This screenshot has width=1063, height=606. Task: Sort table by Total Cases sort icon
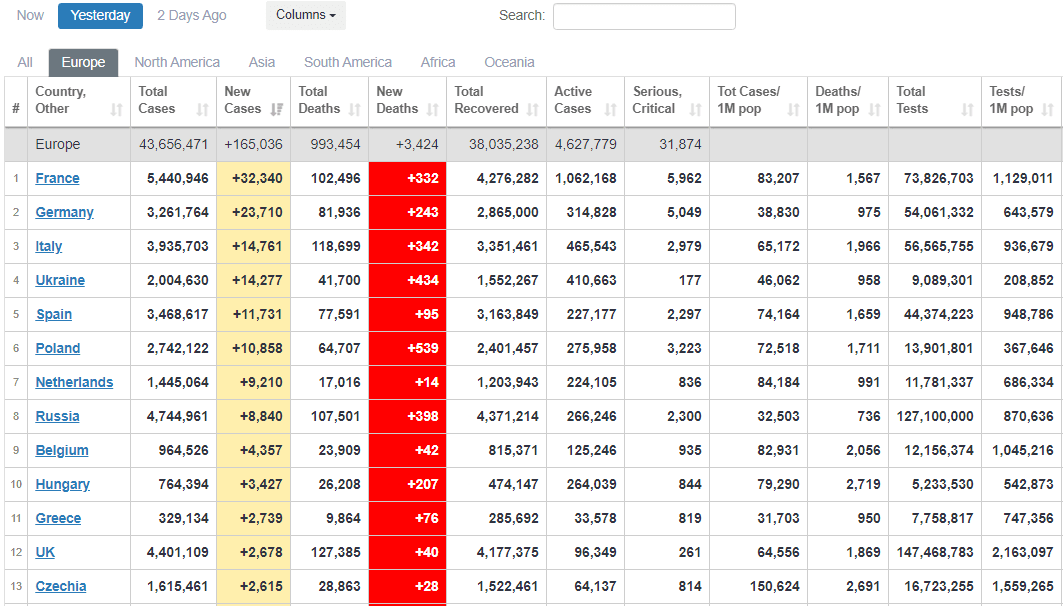tap(203, 109)
